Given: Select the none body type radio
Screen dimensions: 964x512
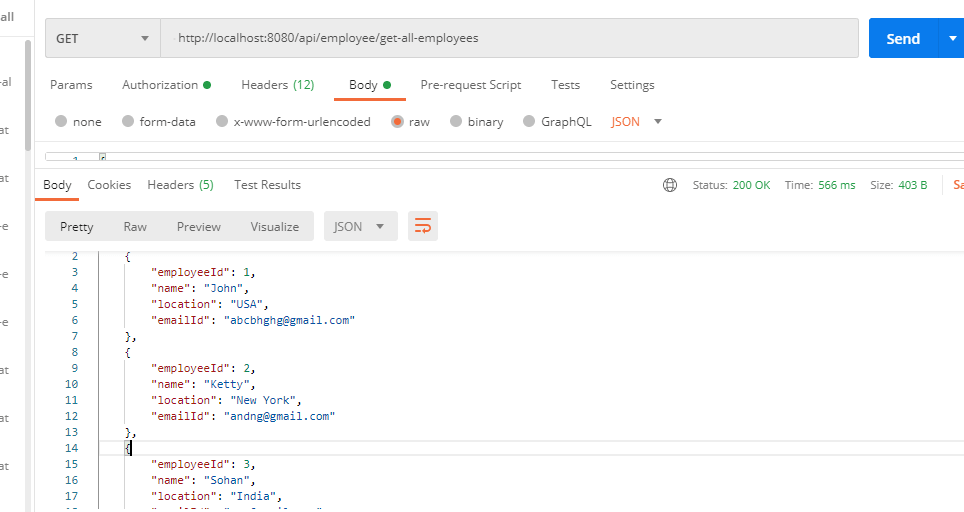Looking at the screenshot, I should pyautogui.click(x=61, y=121).
